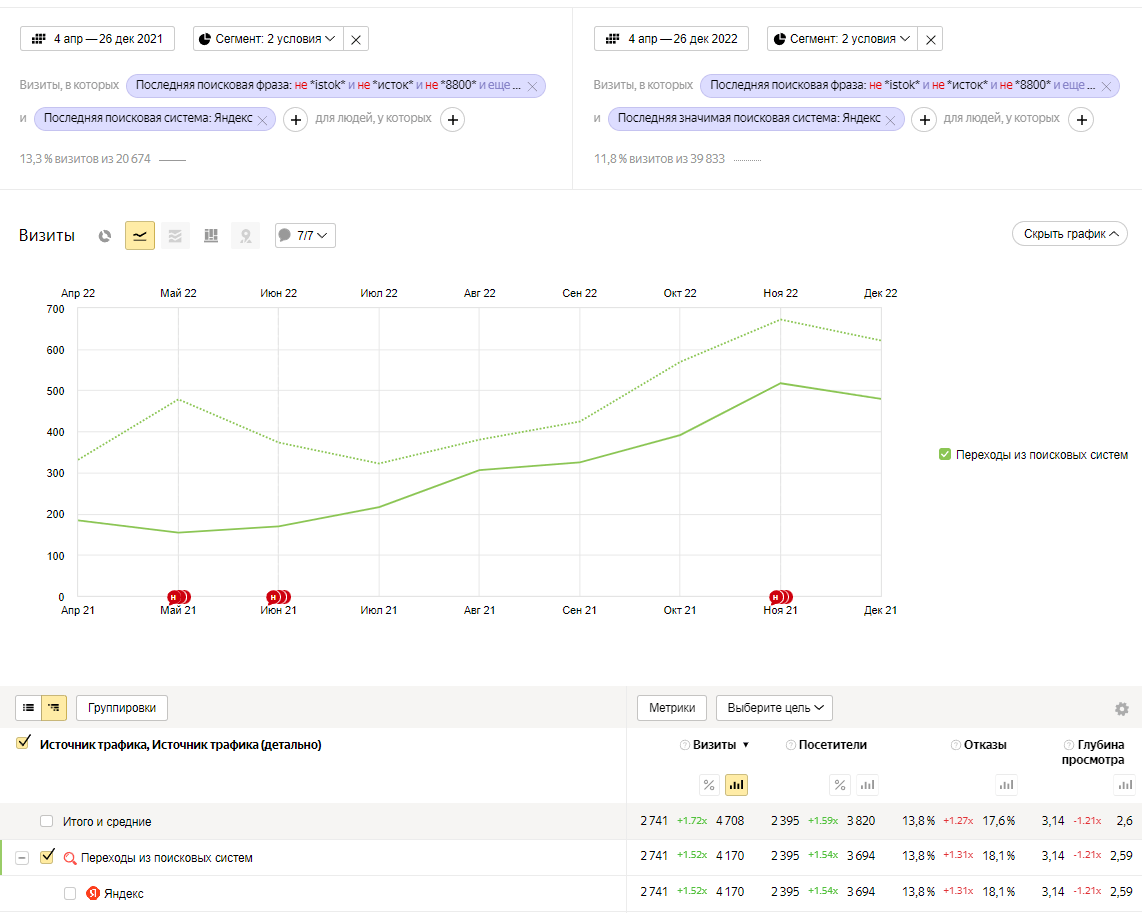Open table settings gear icon
The image size is (1142, 913).
pyautogui.click(x=1122, y=709)
